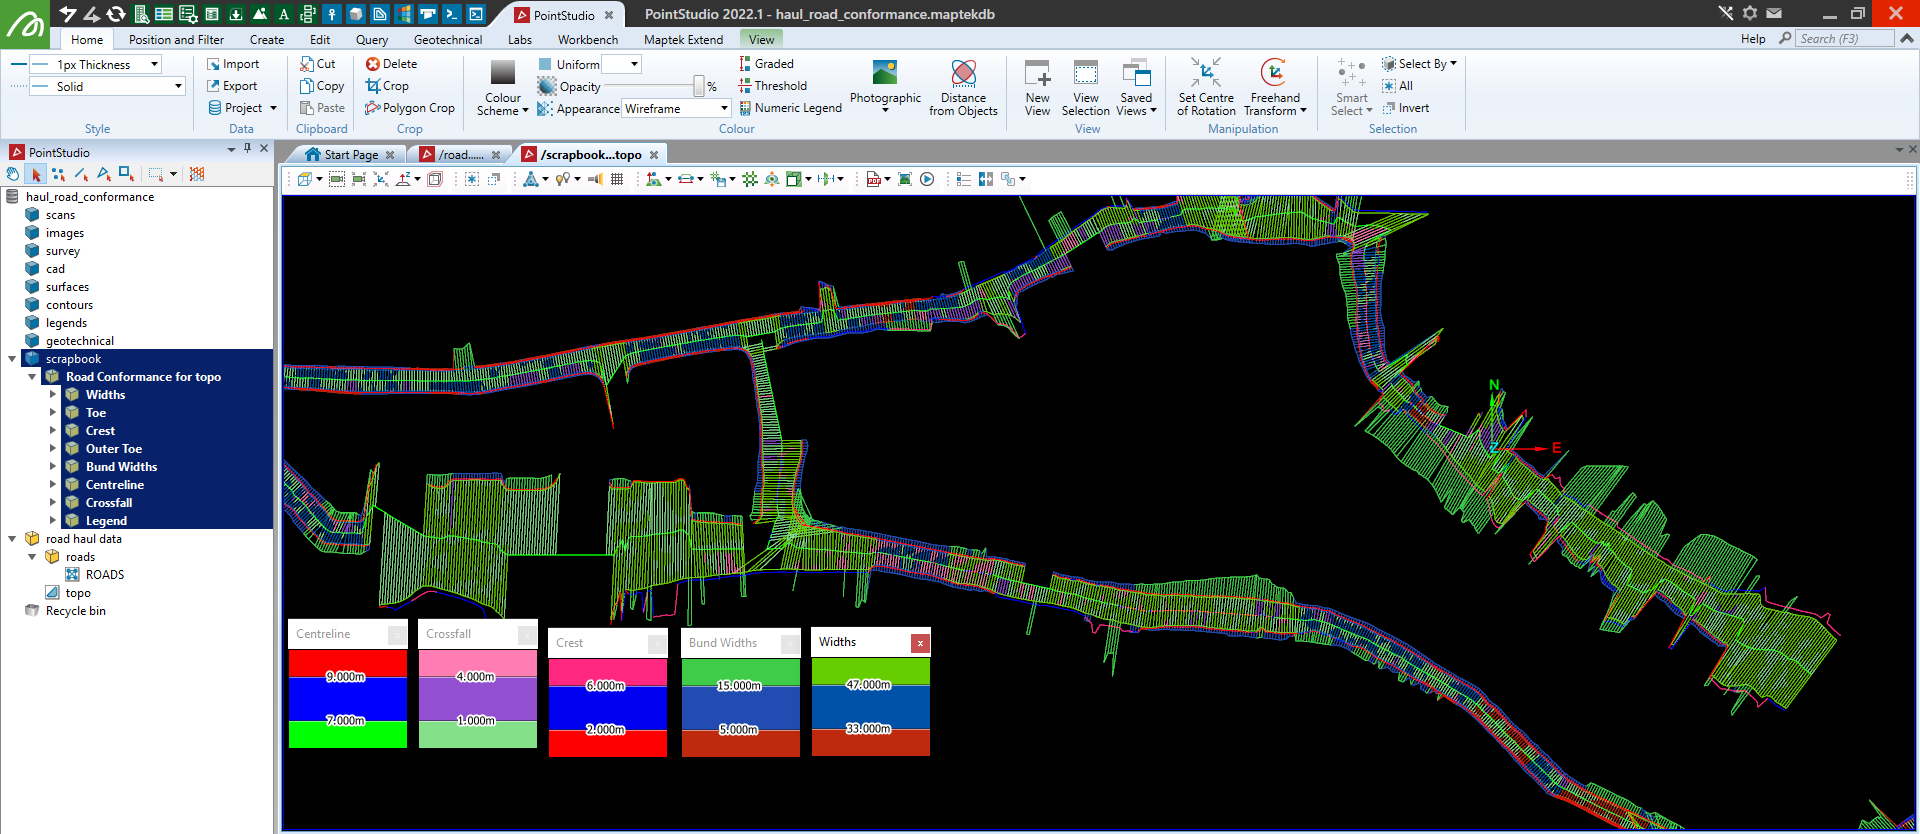Close the Centreline legend
The height and width of the screenshot is (834, 1920).
point(397,635)
